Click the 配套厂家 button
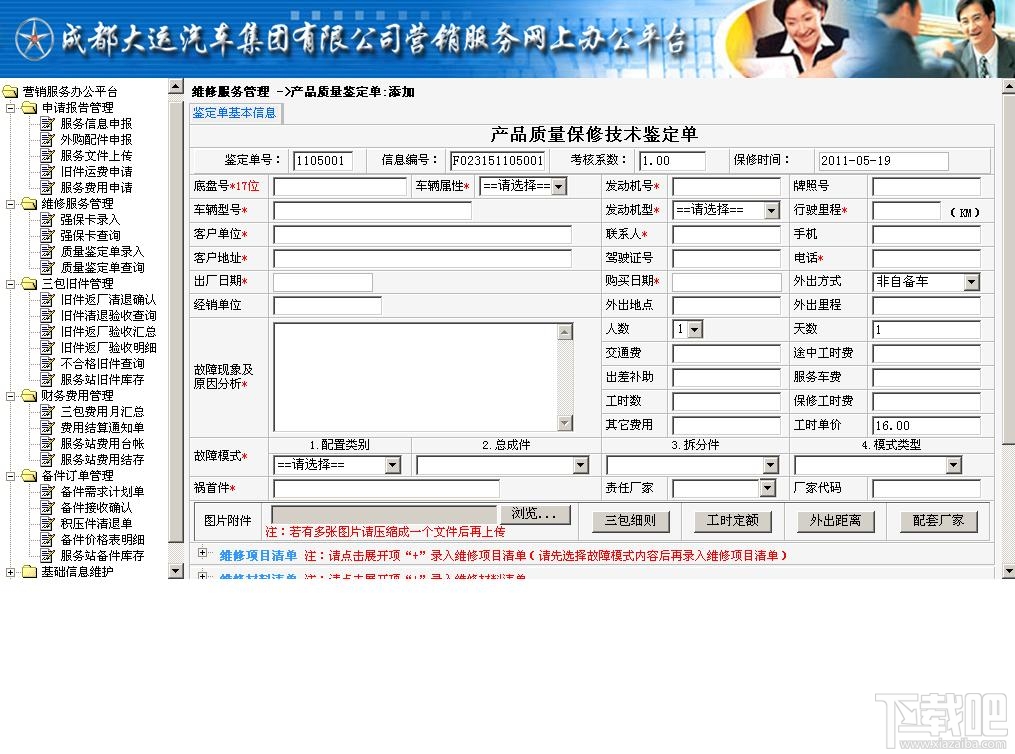This screenshot has width=1015, height=754. click(938, 520)
